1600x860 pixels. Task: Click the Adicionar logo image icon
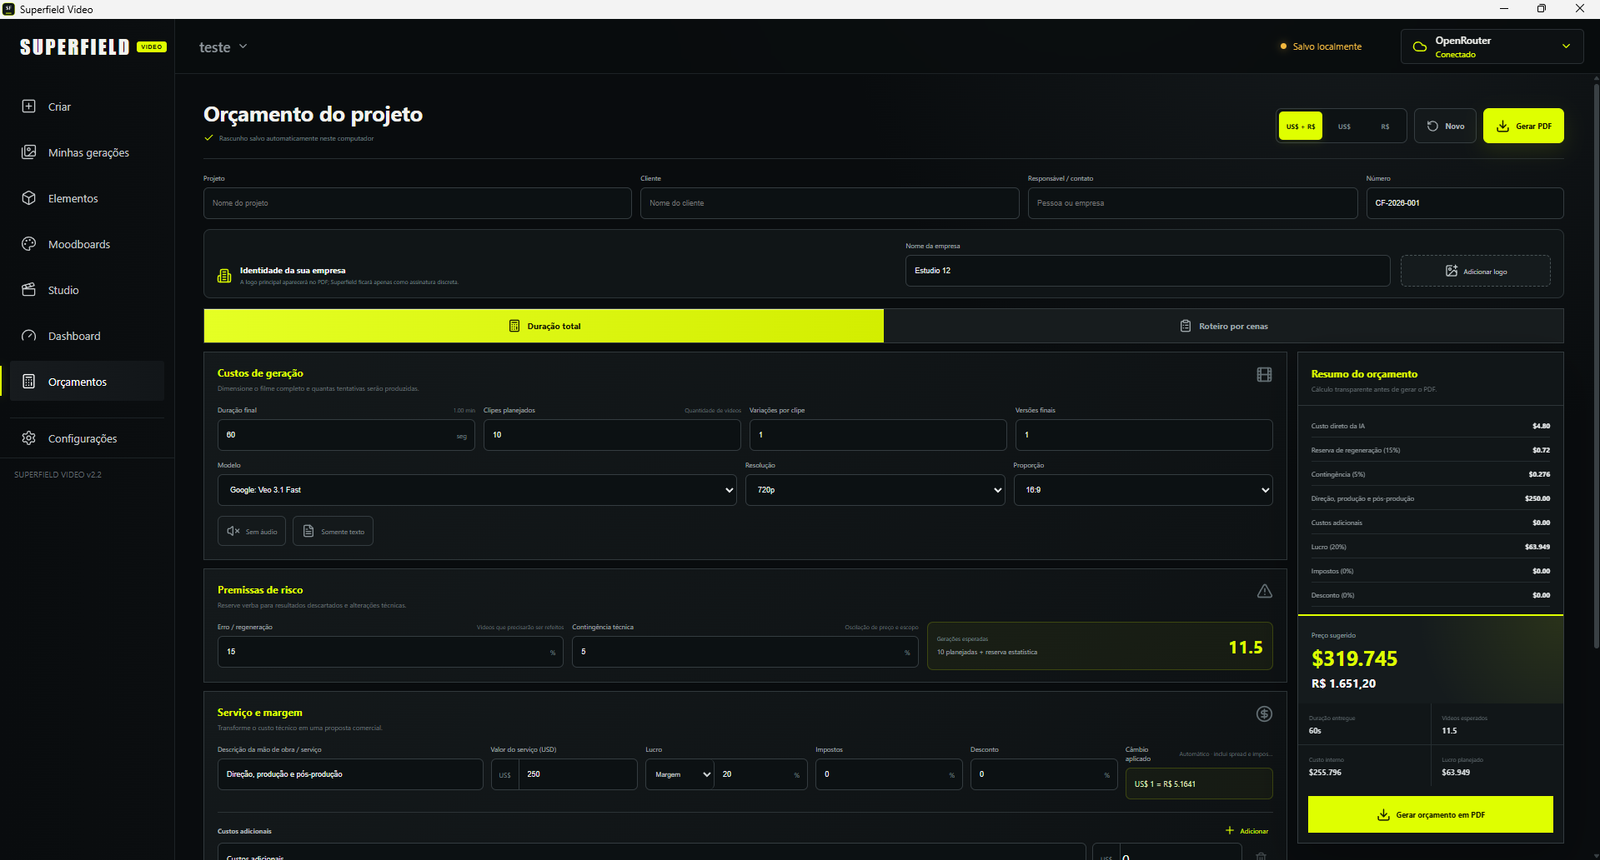(x=1451, y=271)
